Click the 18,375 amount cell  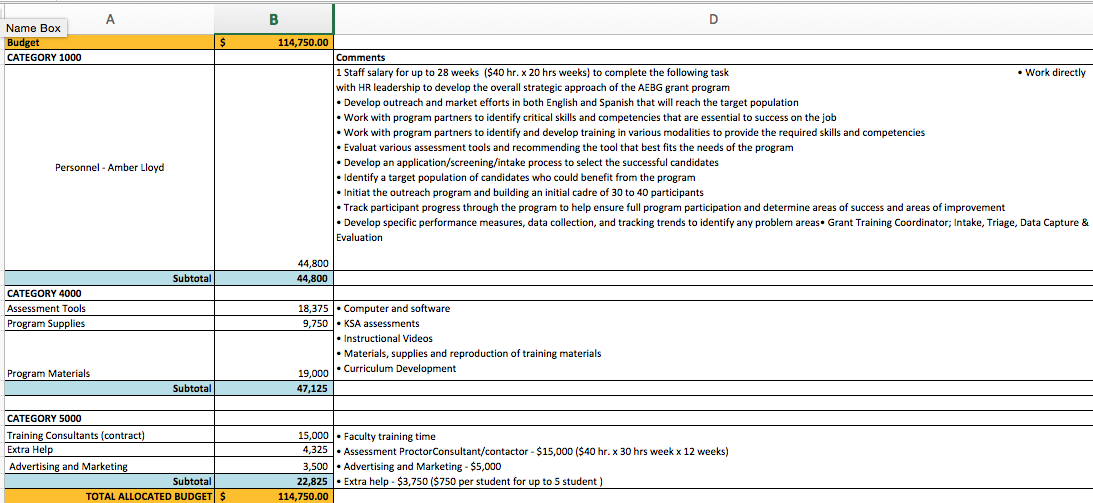click(273, 309)
